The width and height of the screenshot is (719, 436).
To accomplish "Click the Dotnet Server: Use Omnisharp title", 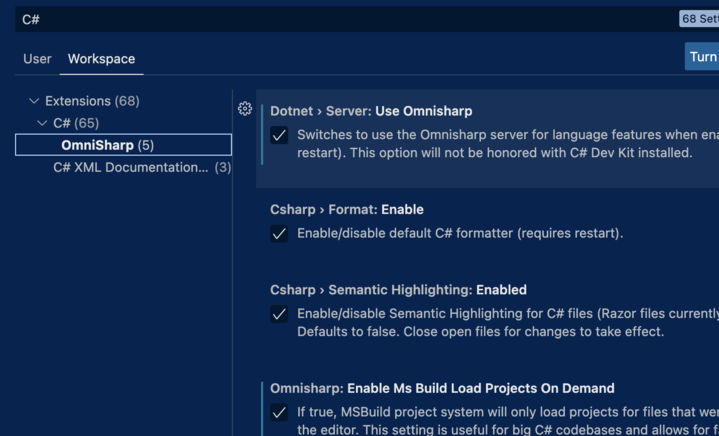I will tap(371, 111).
